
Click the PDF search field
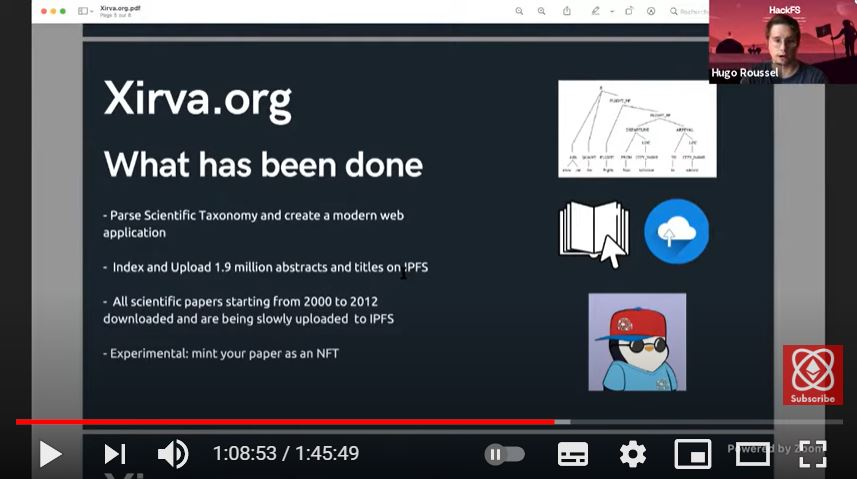pyautogui.click(x=689, y=11)
